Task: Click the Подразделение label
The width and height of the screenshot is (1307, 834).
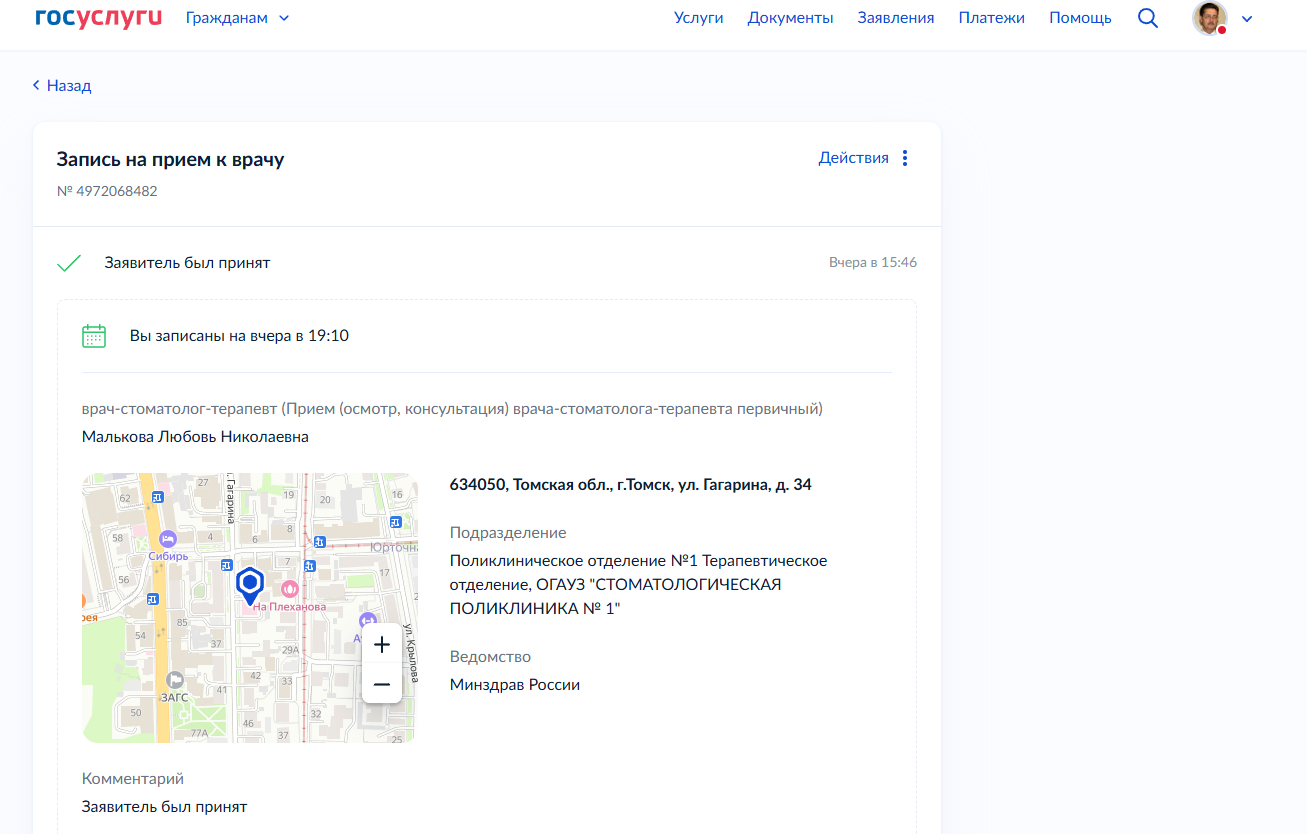Action: (x=508, y=533)
